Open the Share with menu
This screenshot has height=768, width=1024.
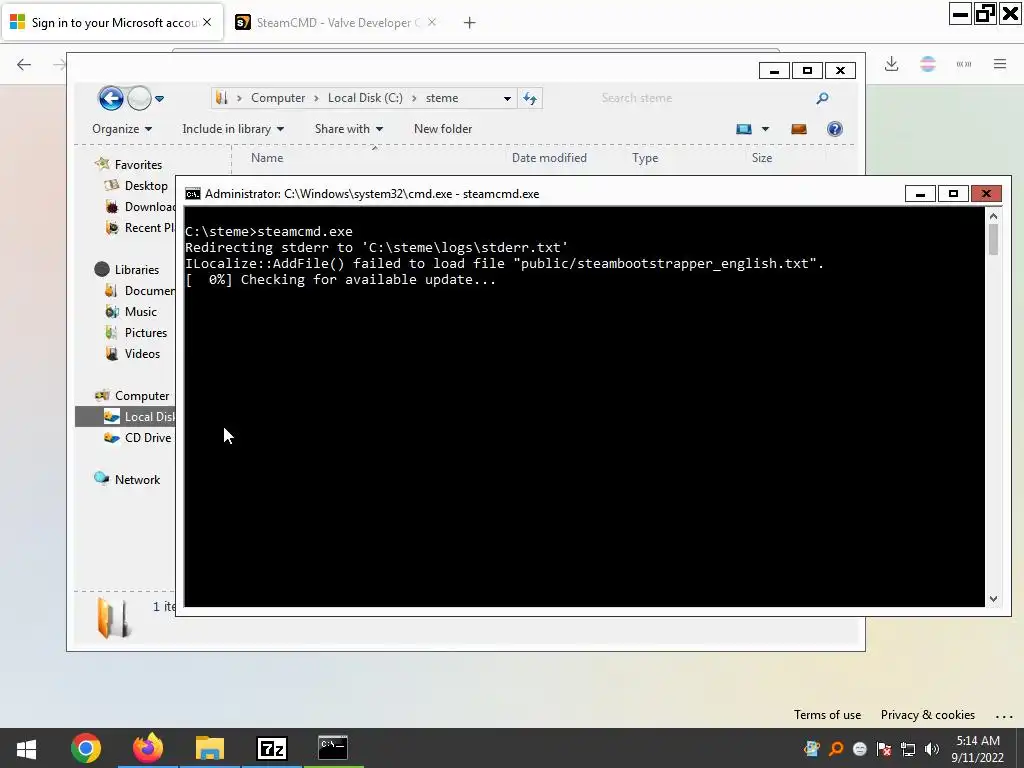coord(349,129)
